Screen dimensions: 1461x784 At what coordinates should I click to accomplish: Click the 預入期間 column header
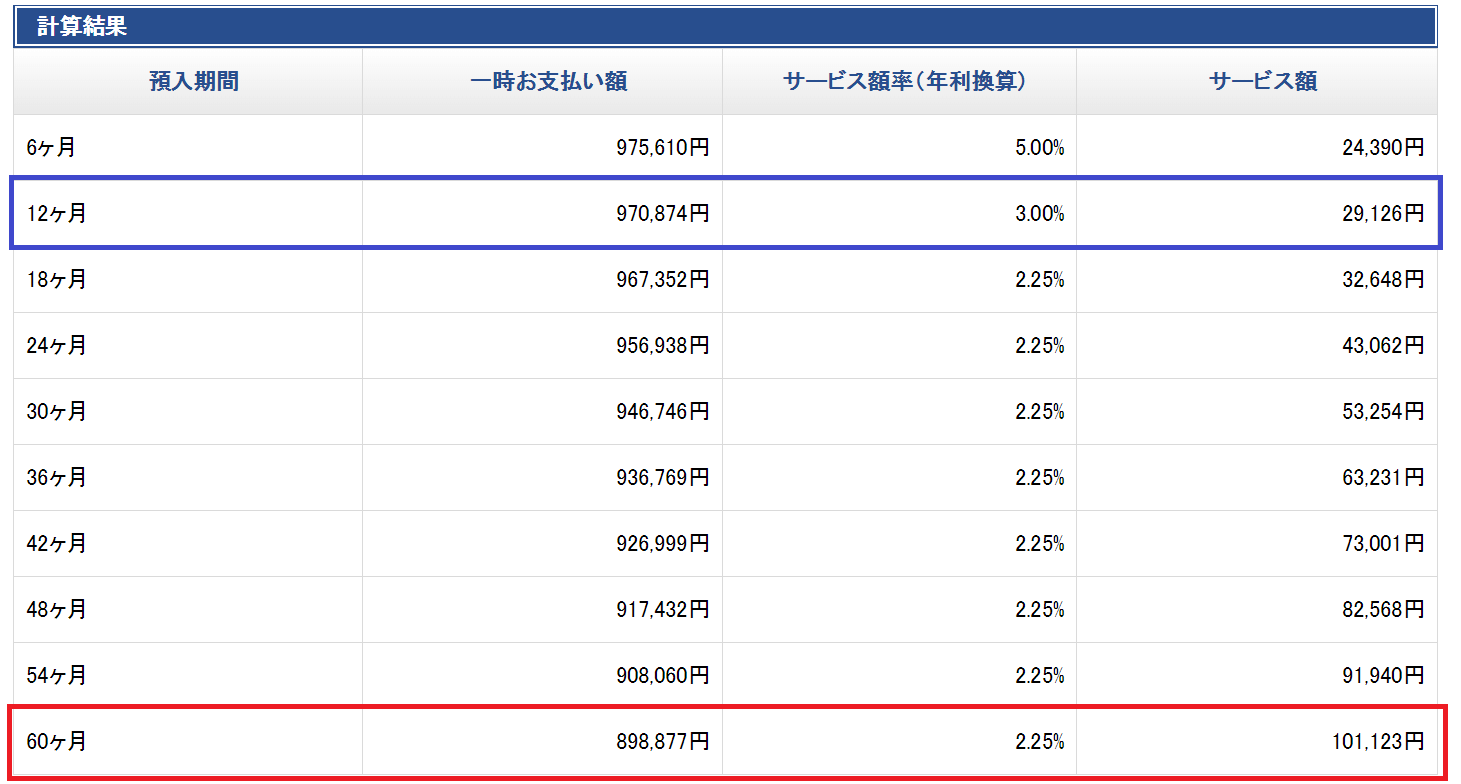point(194,82)
